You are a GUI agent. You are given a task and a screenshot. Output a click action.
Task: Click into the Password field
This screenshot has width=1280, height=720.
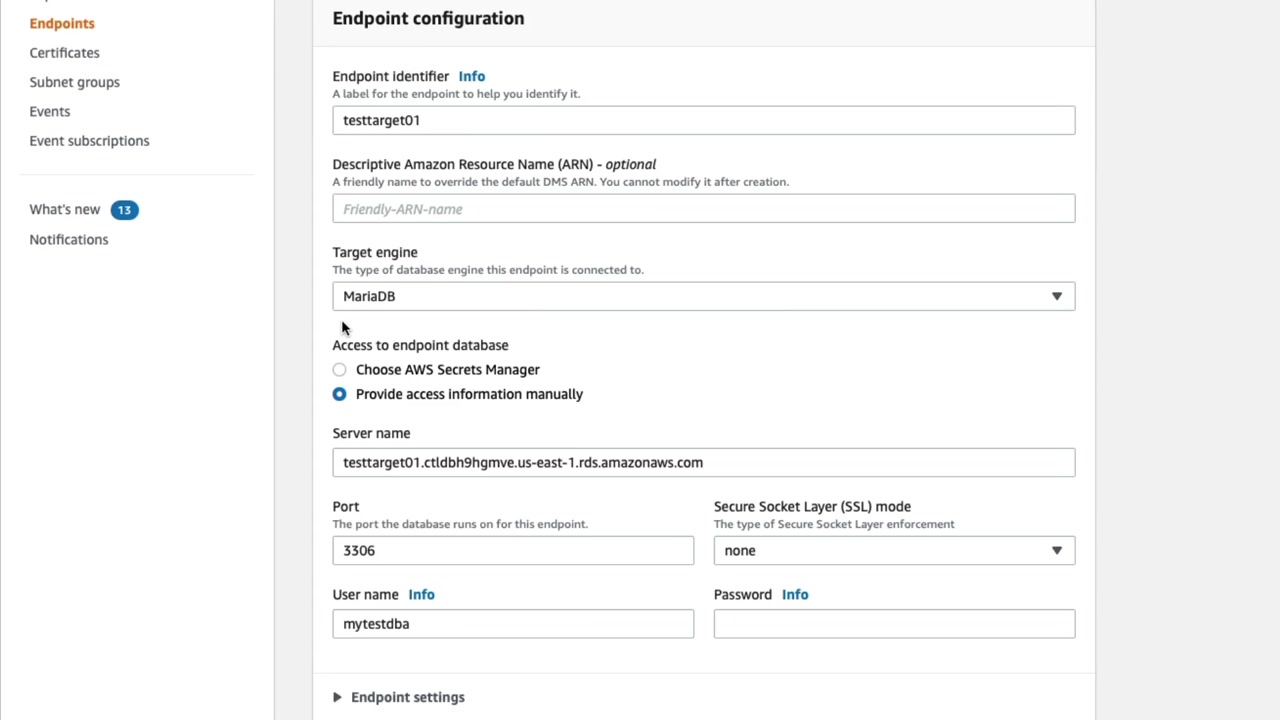tap(894, 624)
